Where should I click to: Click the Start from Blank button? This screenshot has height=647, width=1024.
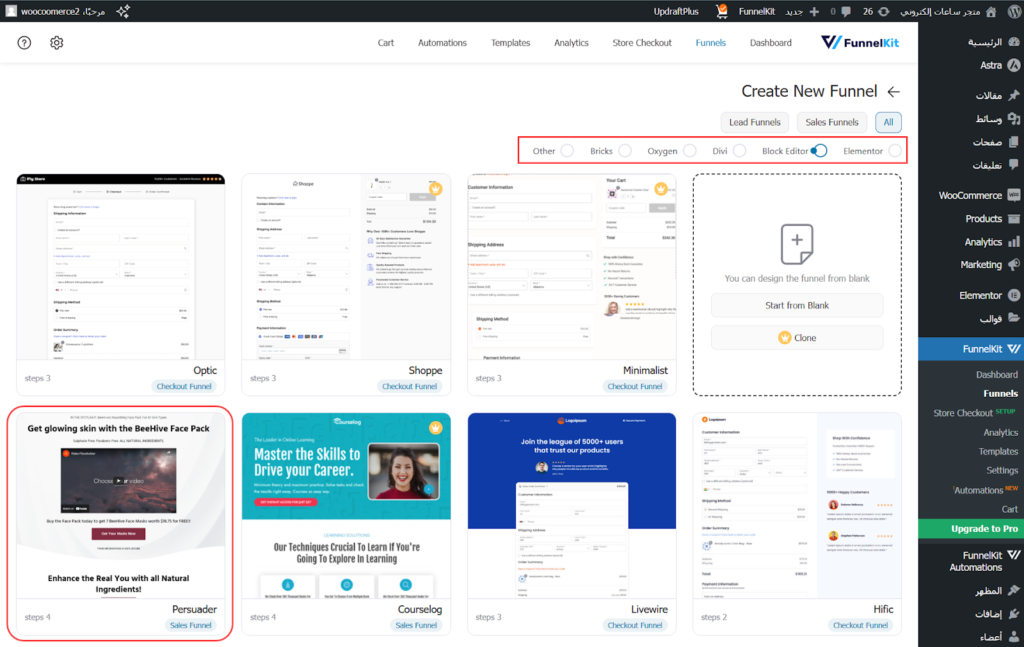tap(797, 305)
